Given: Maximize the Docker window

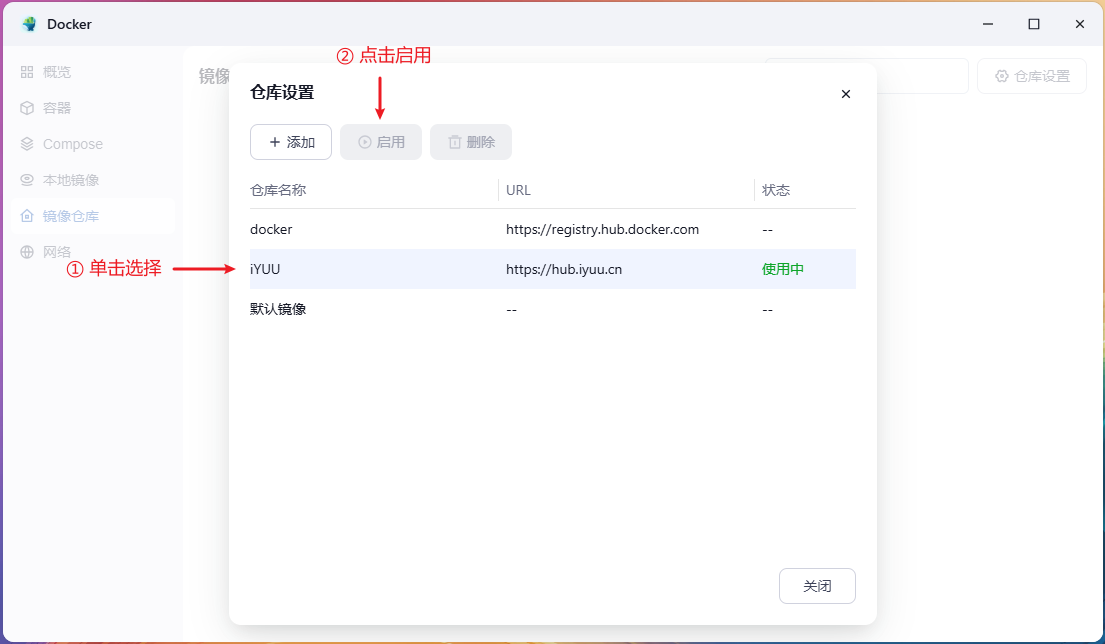Looking at the screenshot, I should [1034, 24].
